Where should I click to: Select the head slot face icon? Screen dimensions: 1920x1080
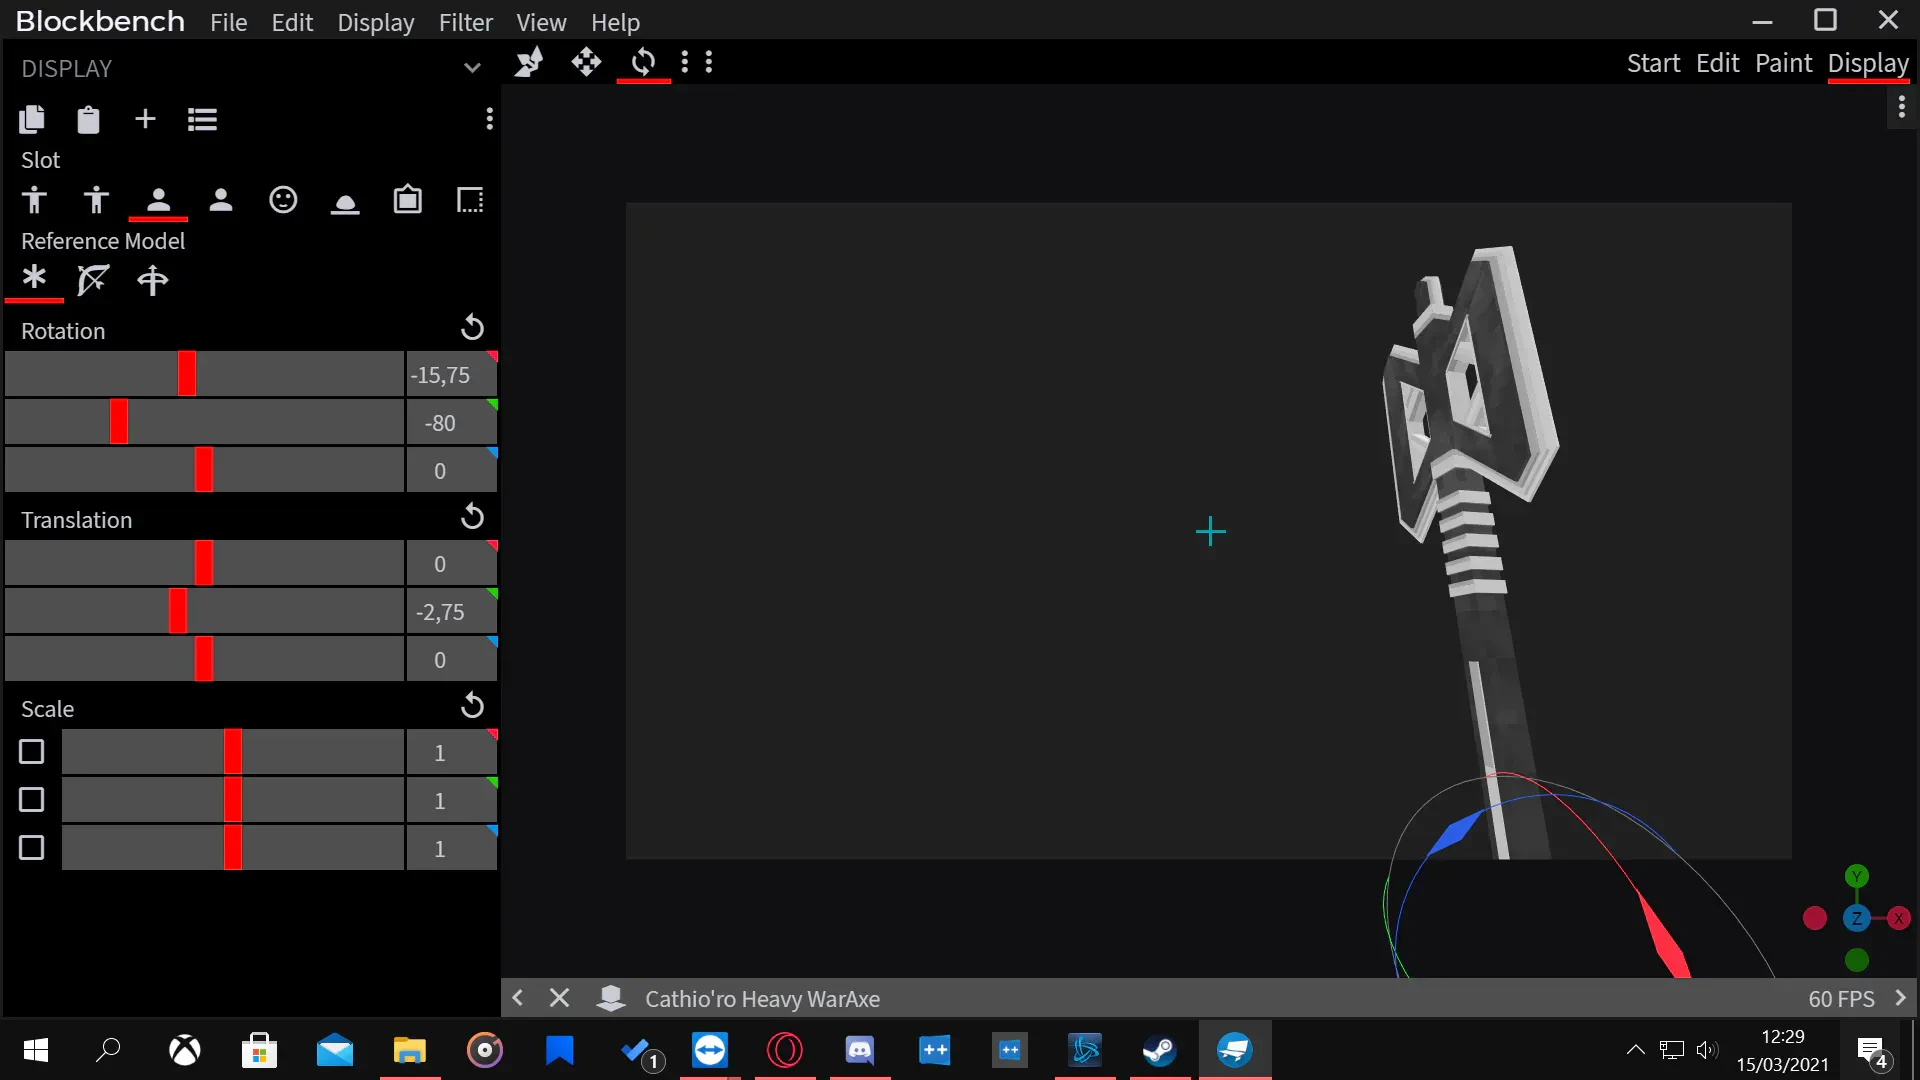point(283,200)
